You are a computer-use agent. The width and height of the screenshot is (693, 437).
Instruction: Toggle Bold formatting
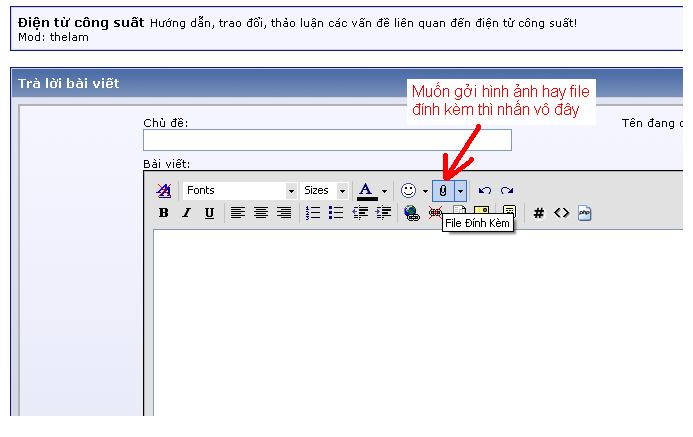164,213
